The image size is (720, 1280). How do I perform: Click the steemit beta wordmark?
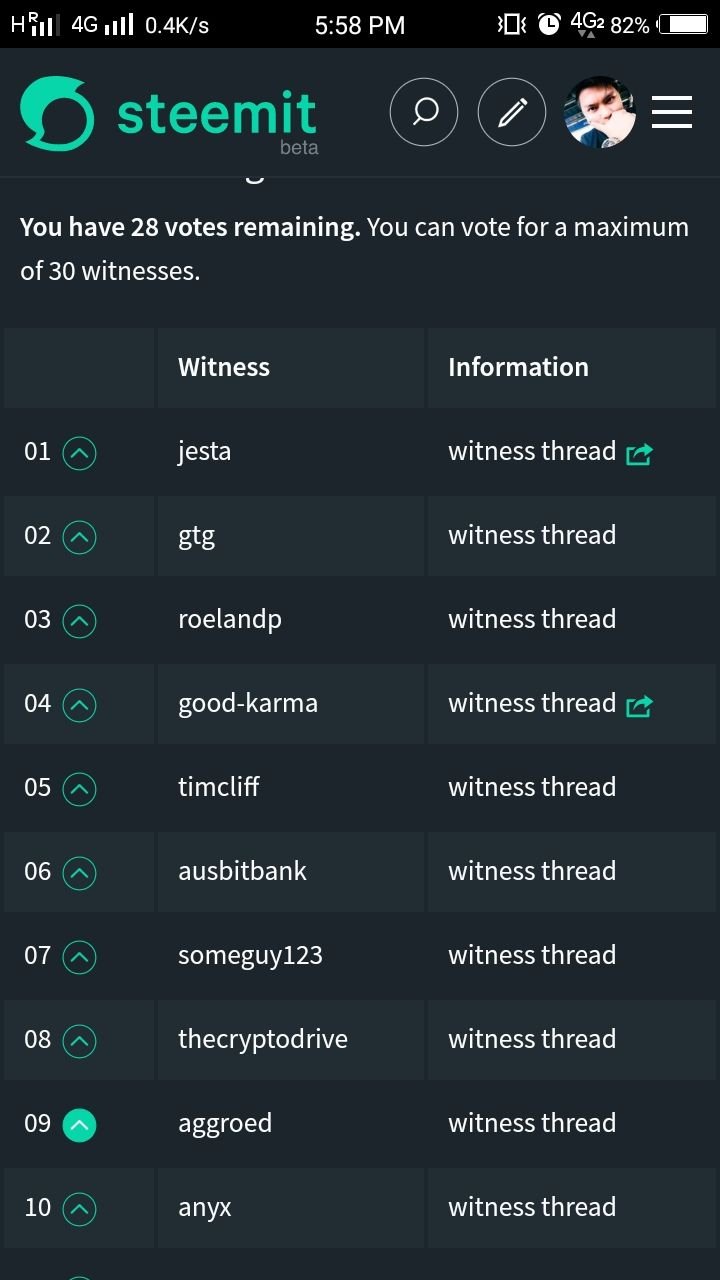pyautogui.click(x=217, y=122)
